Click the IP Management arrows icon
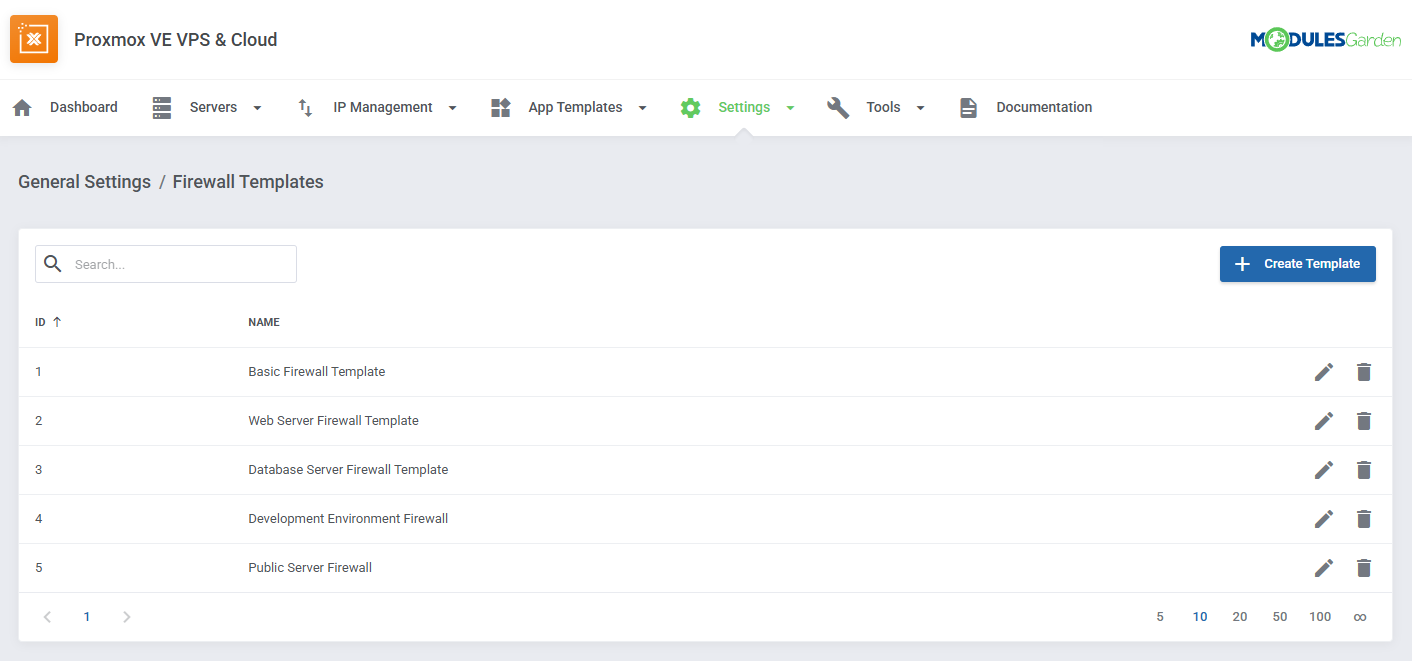Screen dimensions: 1412x661 pyautogui.click(x=304, y=106)
